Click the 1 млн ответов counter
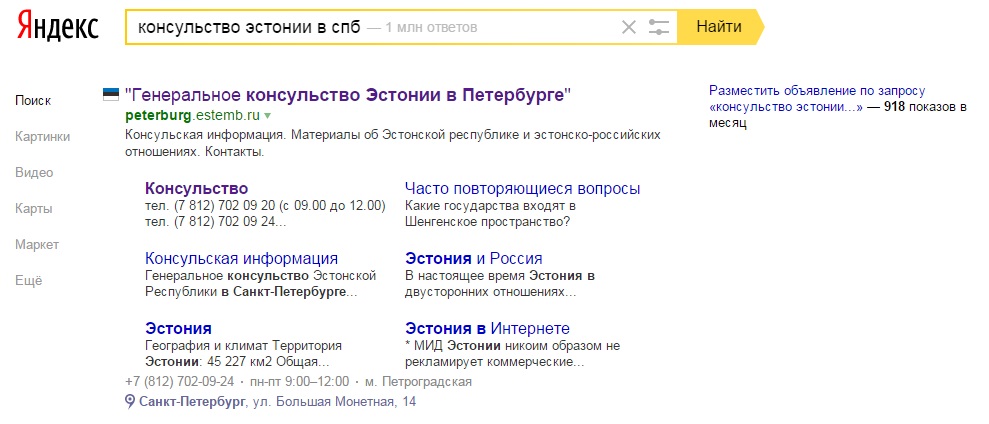 (430, 28)
